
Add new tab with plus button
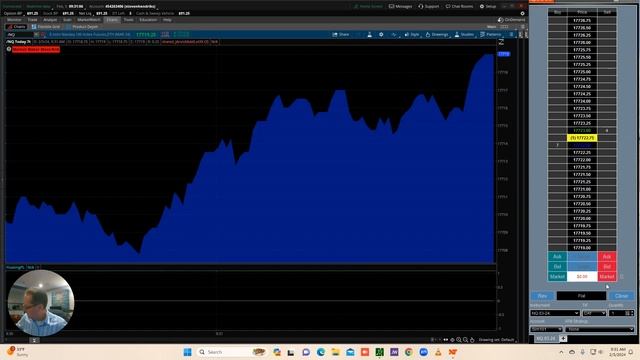tap(563, 338)
